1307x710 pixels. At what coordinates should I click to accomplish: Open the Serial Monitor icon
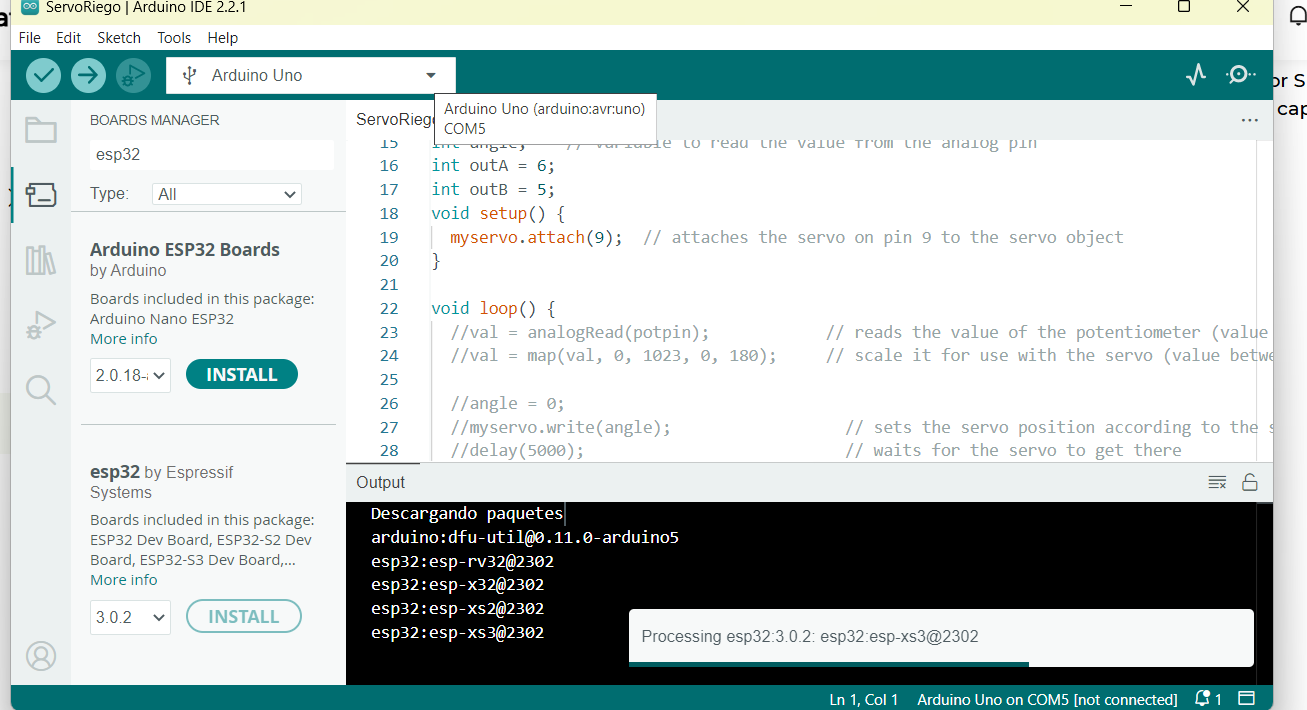click(x=1240, y=75)
